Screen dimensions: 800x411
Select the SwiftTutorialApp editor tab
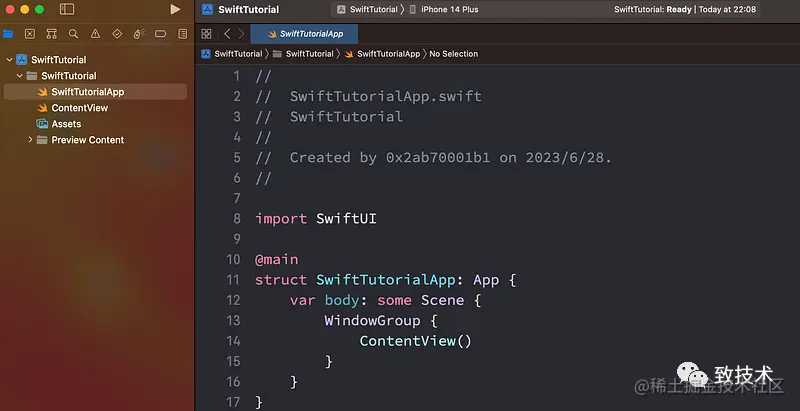(304, 34)
